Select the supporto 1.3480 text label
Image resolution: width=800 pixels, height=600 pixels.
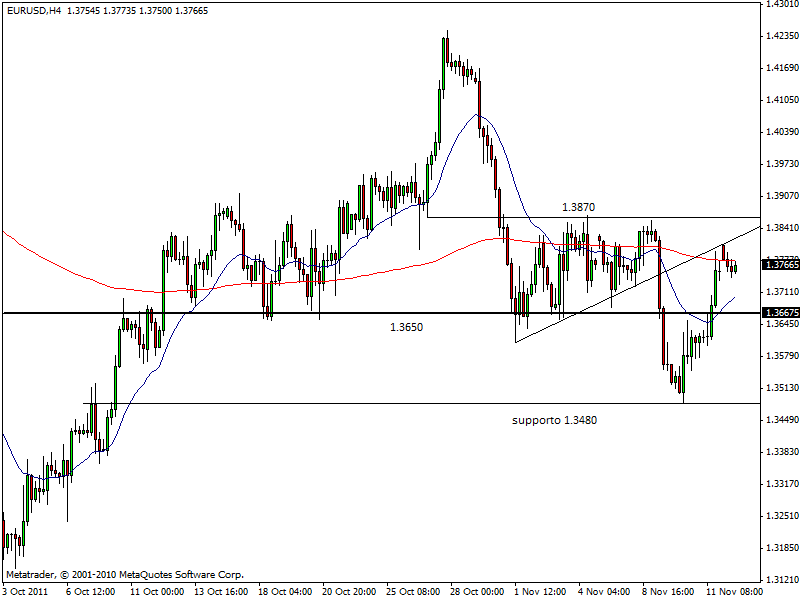point(554,420)
